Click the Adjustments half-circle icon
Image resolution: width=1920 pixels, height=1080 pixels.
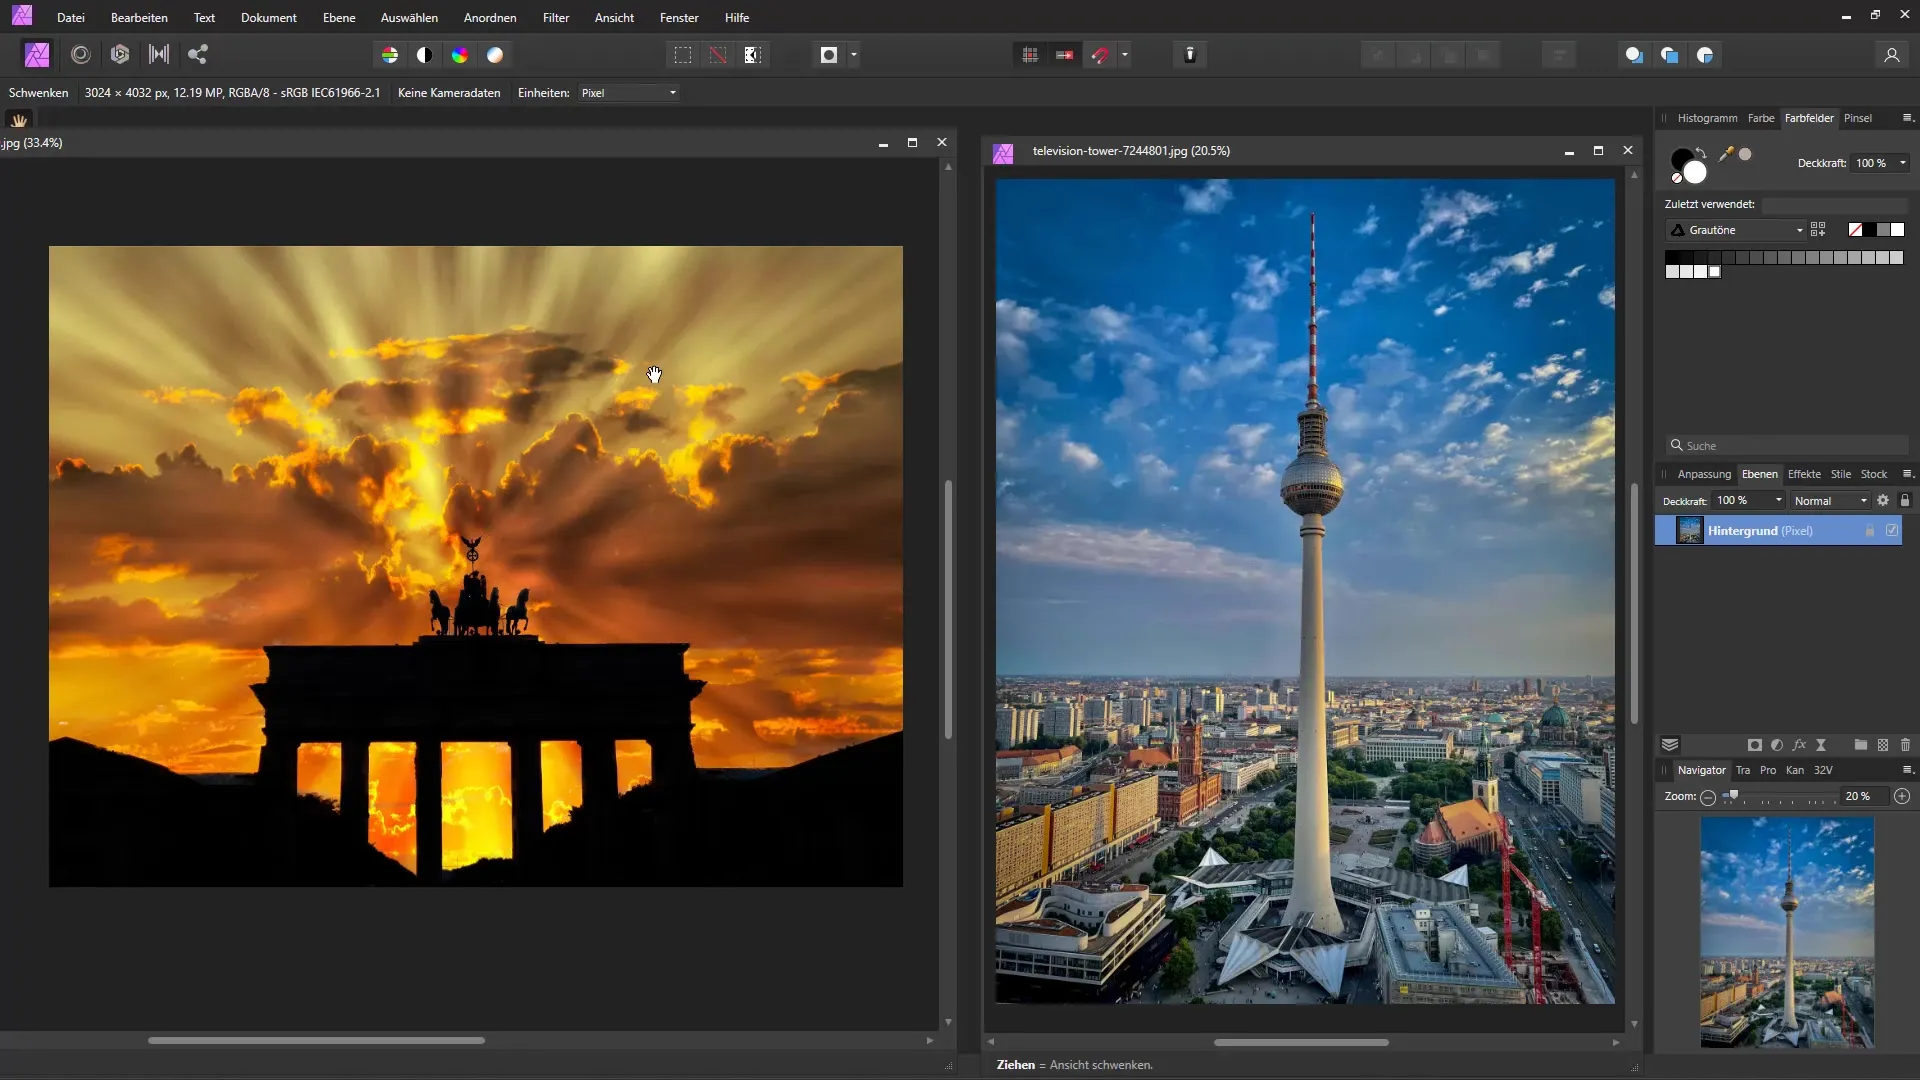1777,745
